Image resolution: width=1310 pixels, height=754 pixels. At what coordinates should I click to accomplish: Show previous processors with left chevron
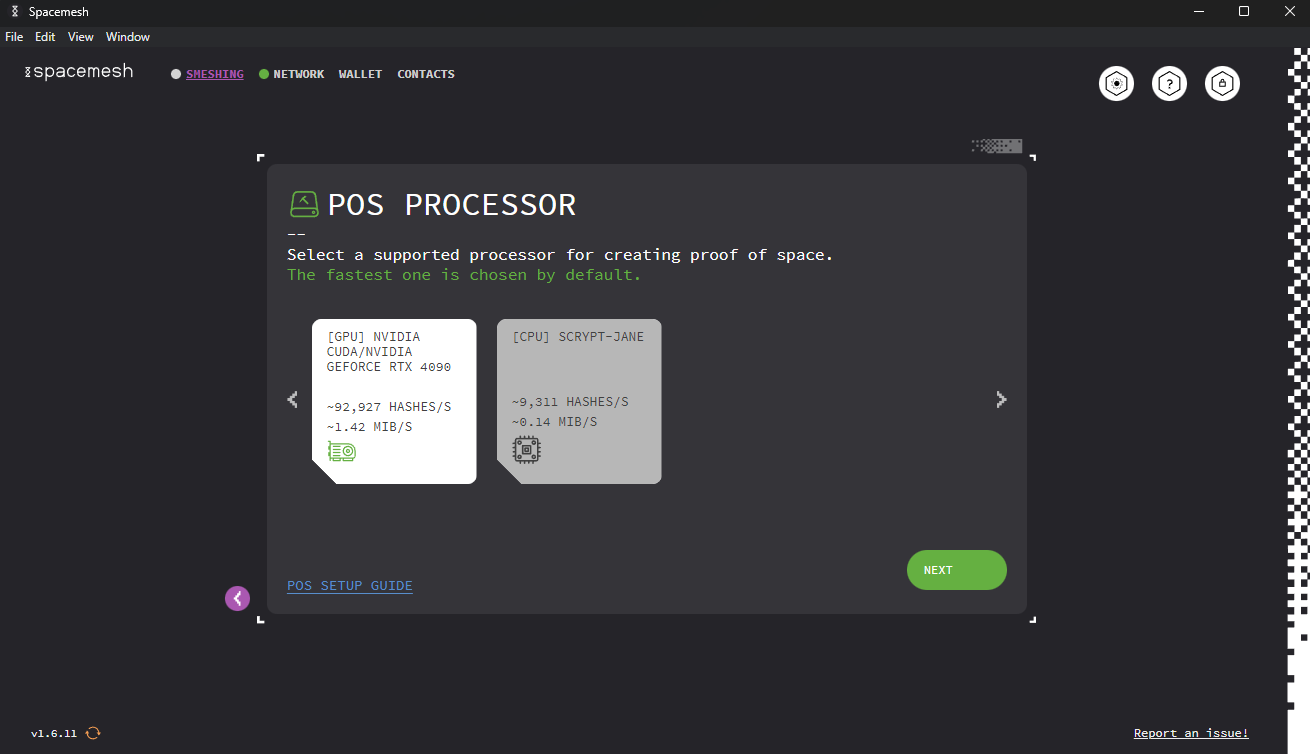point(292,400)
